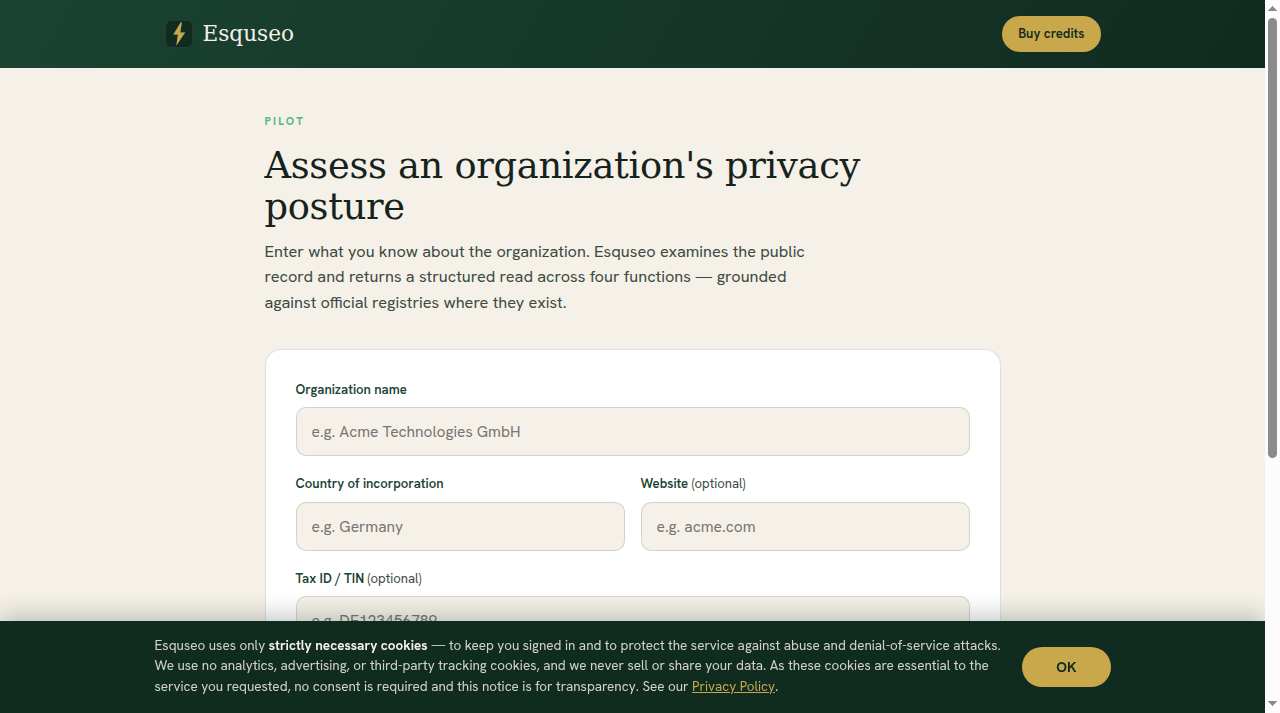1280x713 pixels.
Task: Click the green PILOT tag text
Action: (x=284, y=121)
